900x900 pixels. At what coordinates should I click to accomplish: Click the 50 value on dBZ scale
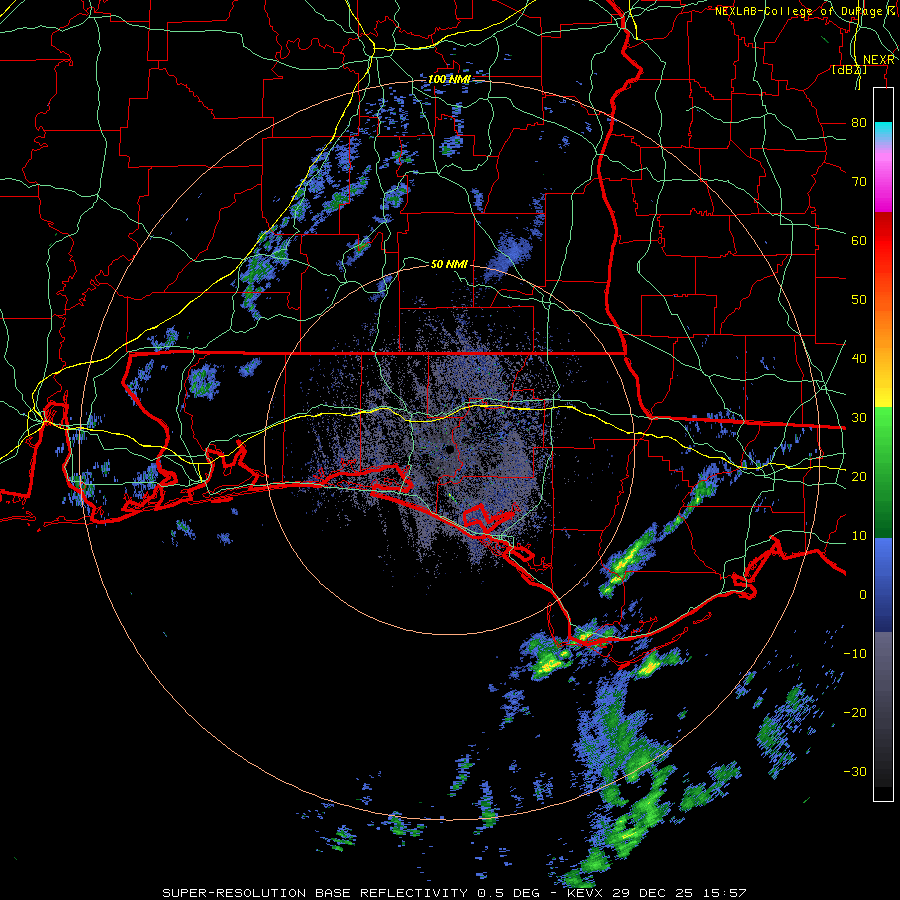859,300
